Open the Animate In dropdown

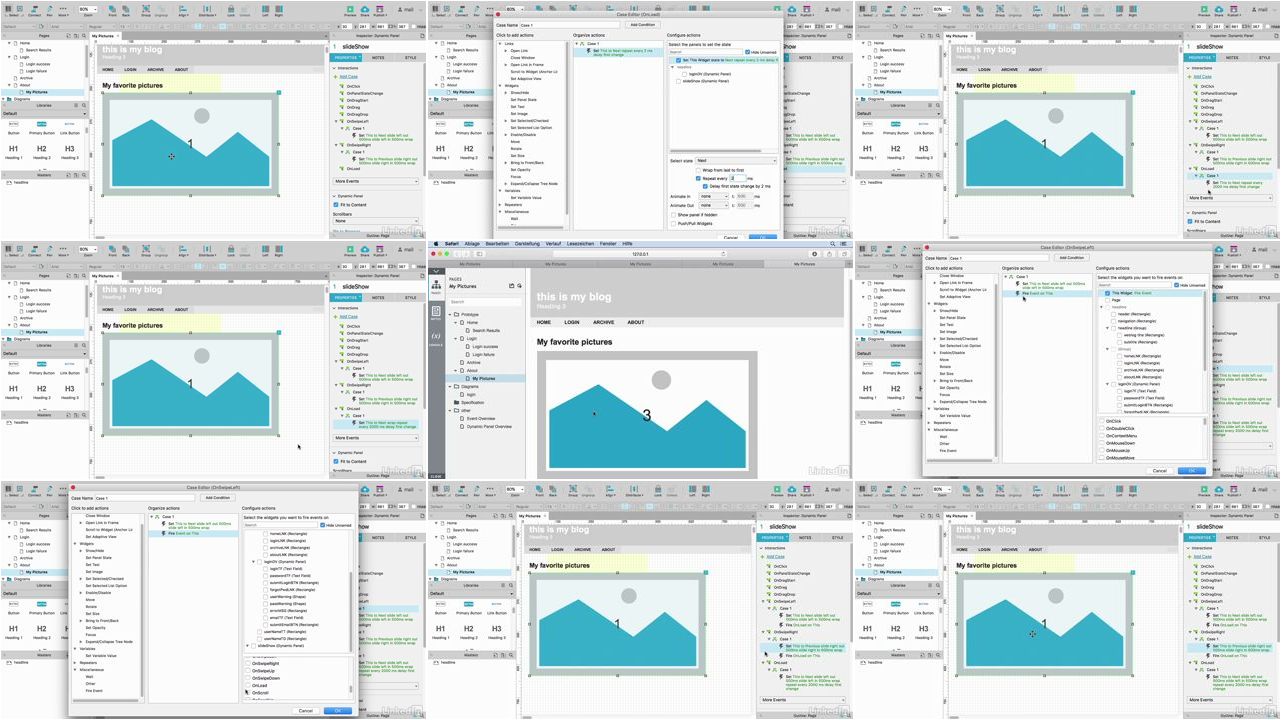pos(713,197)
